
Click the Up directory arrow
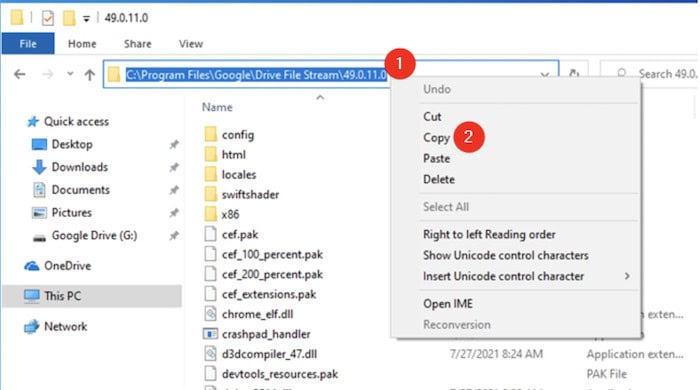point(90,75)
